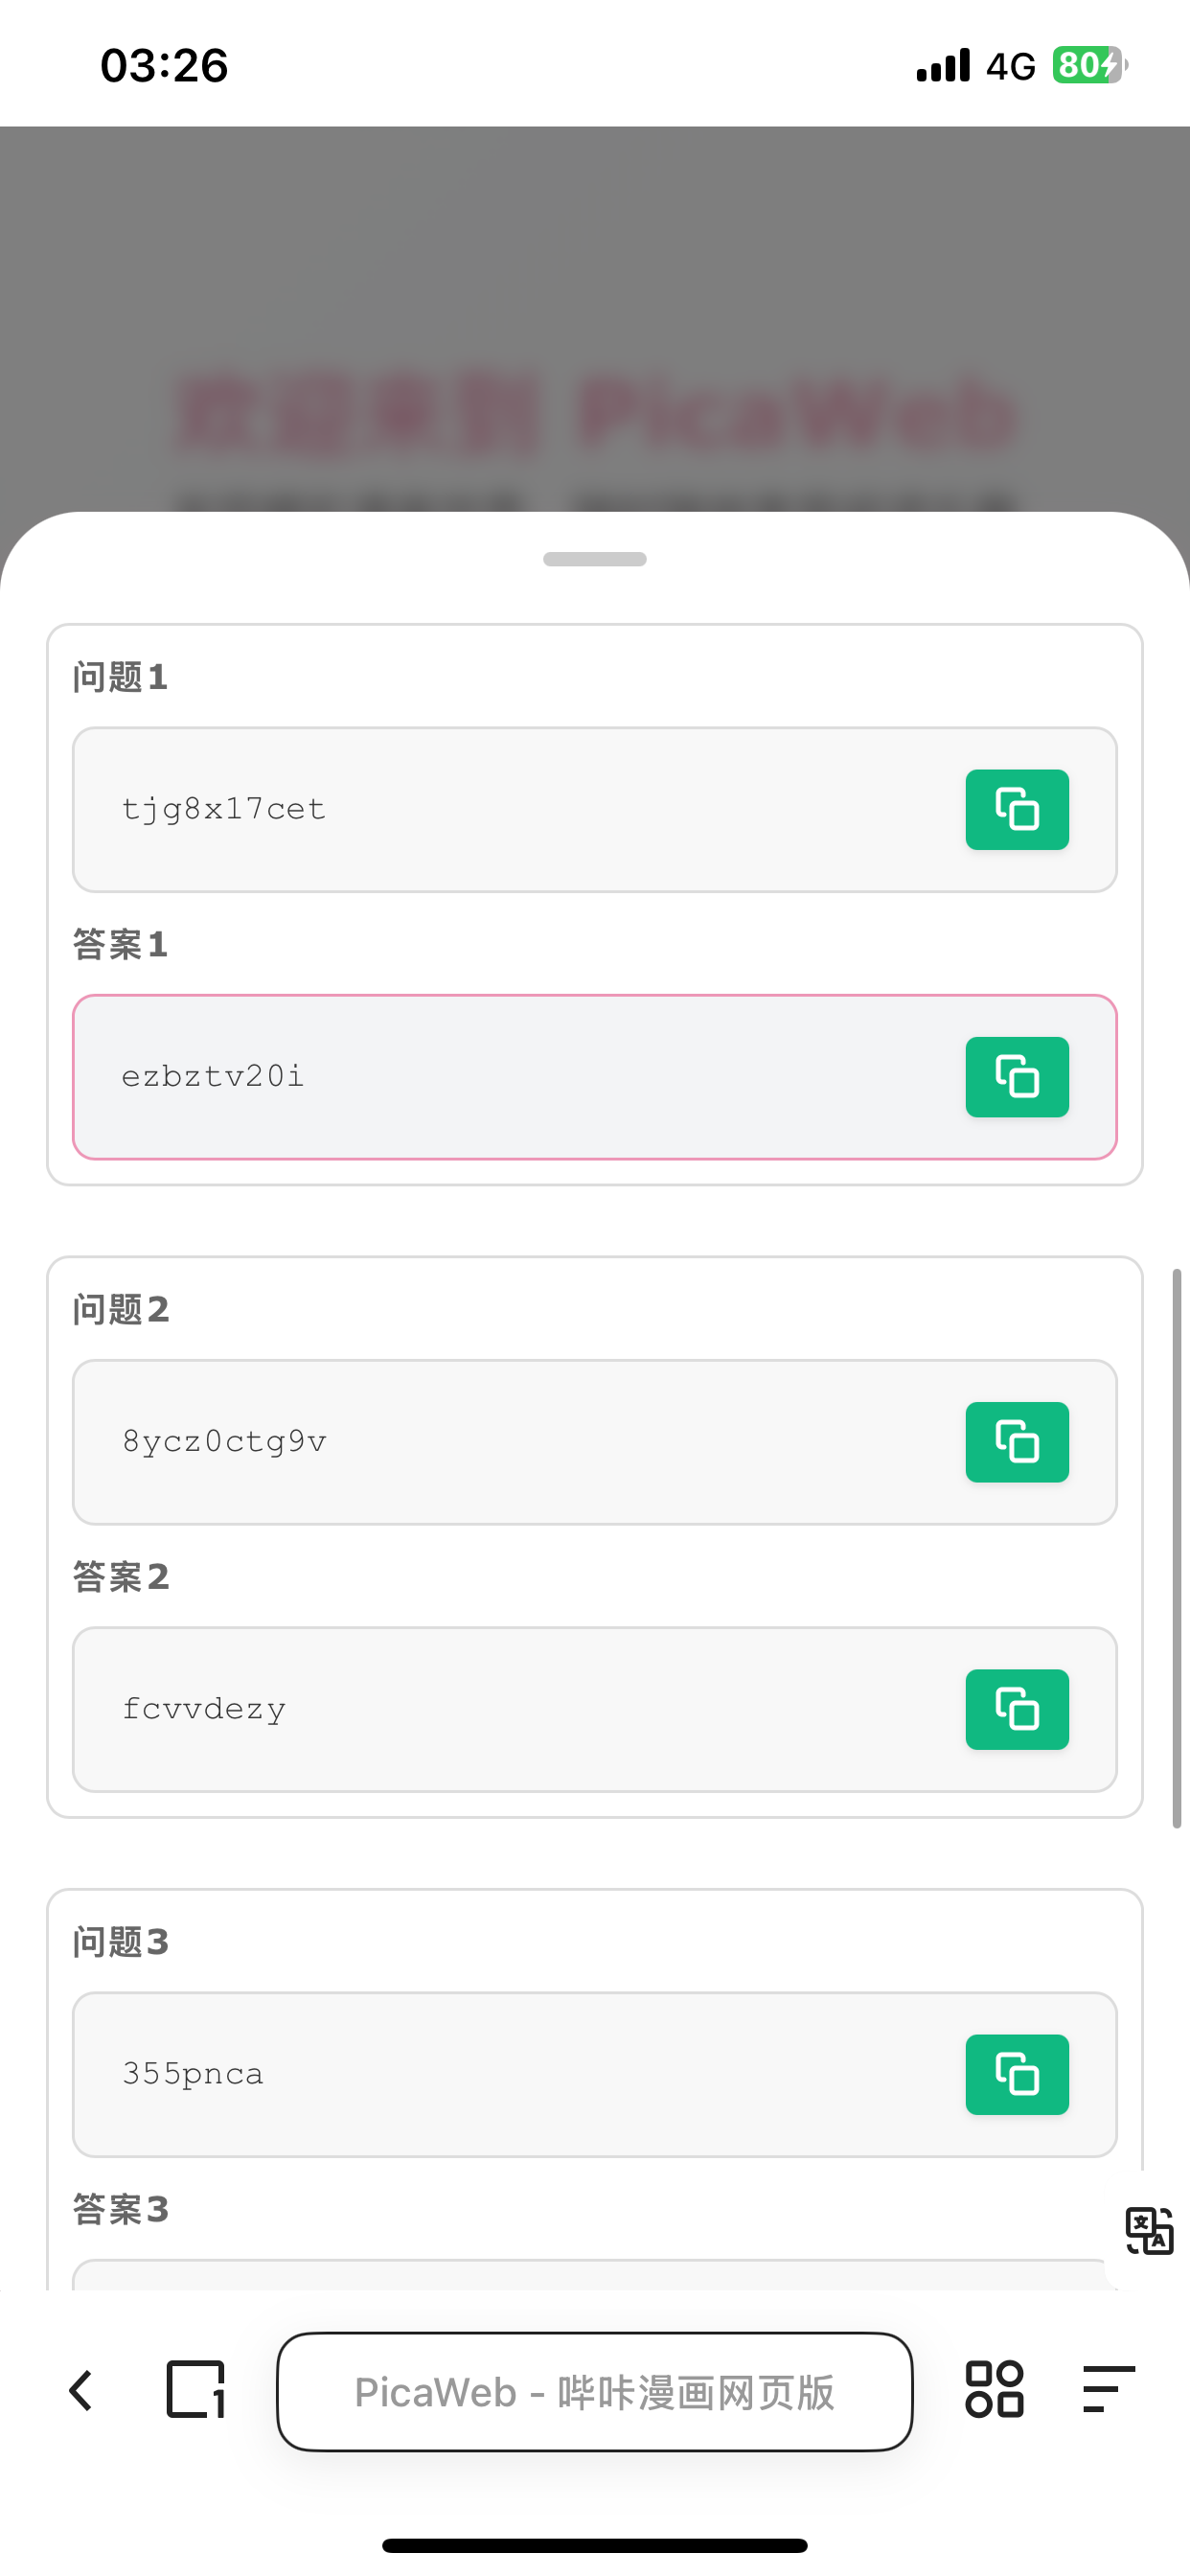The height and width of the screenshot is (2576, 1190).
Task: Open the browser menu lines icon
Action: click(1108, 2391)
